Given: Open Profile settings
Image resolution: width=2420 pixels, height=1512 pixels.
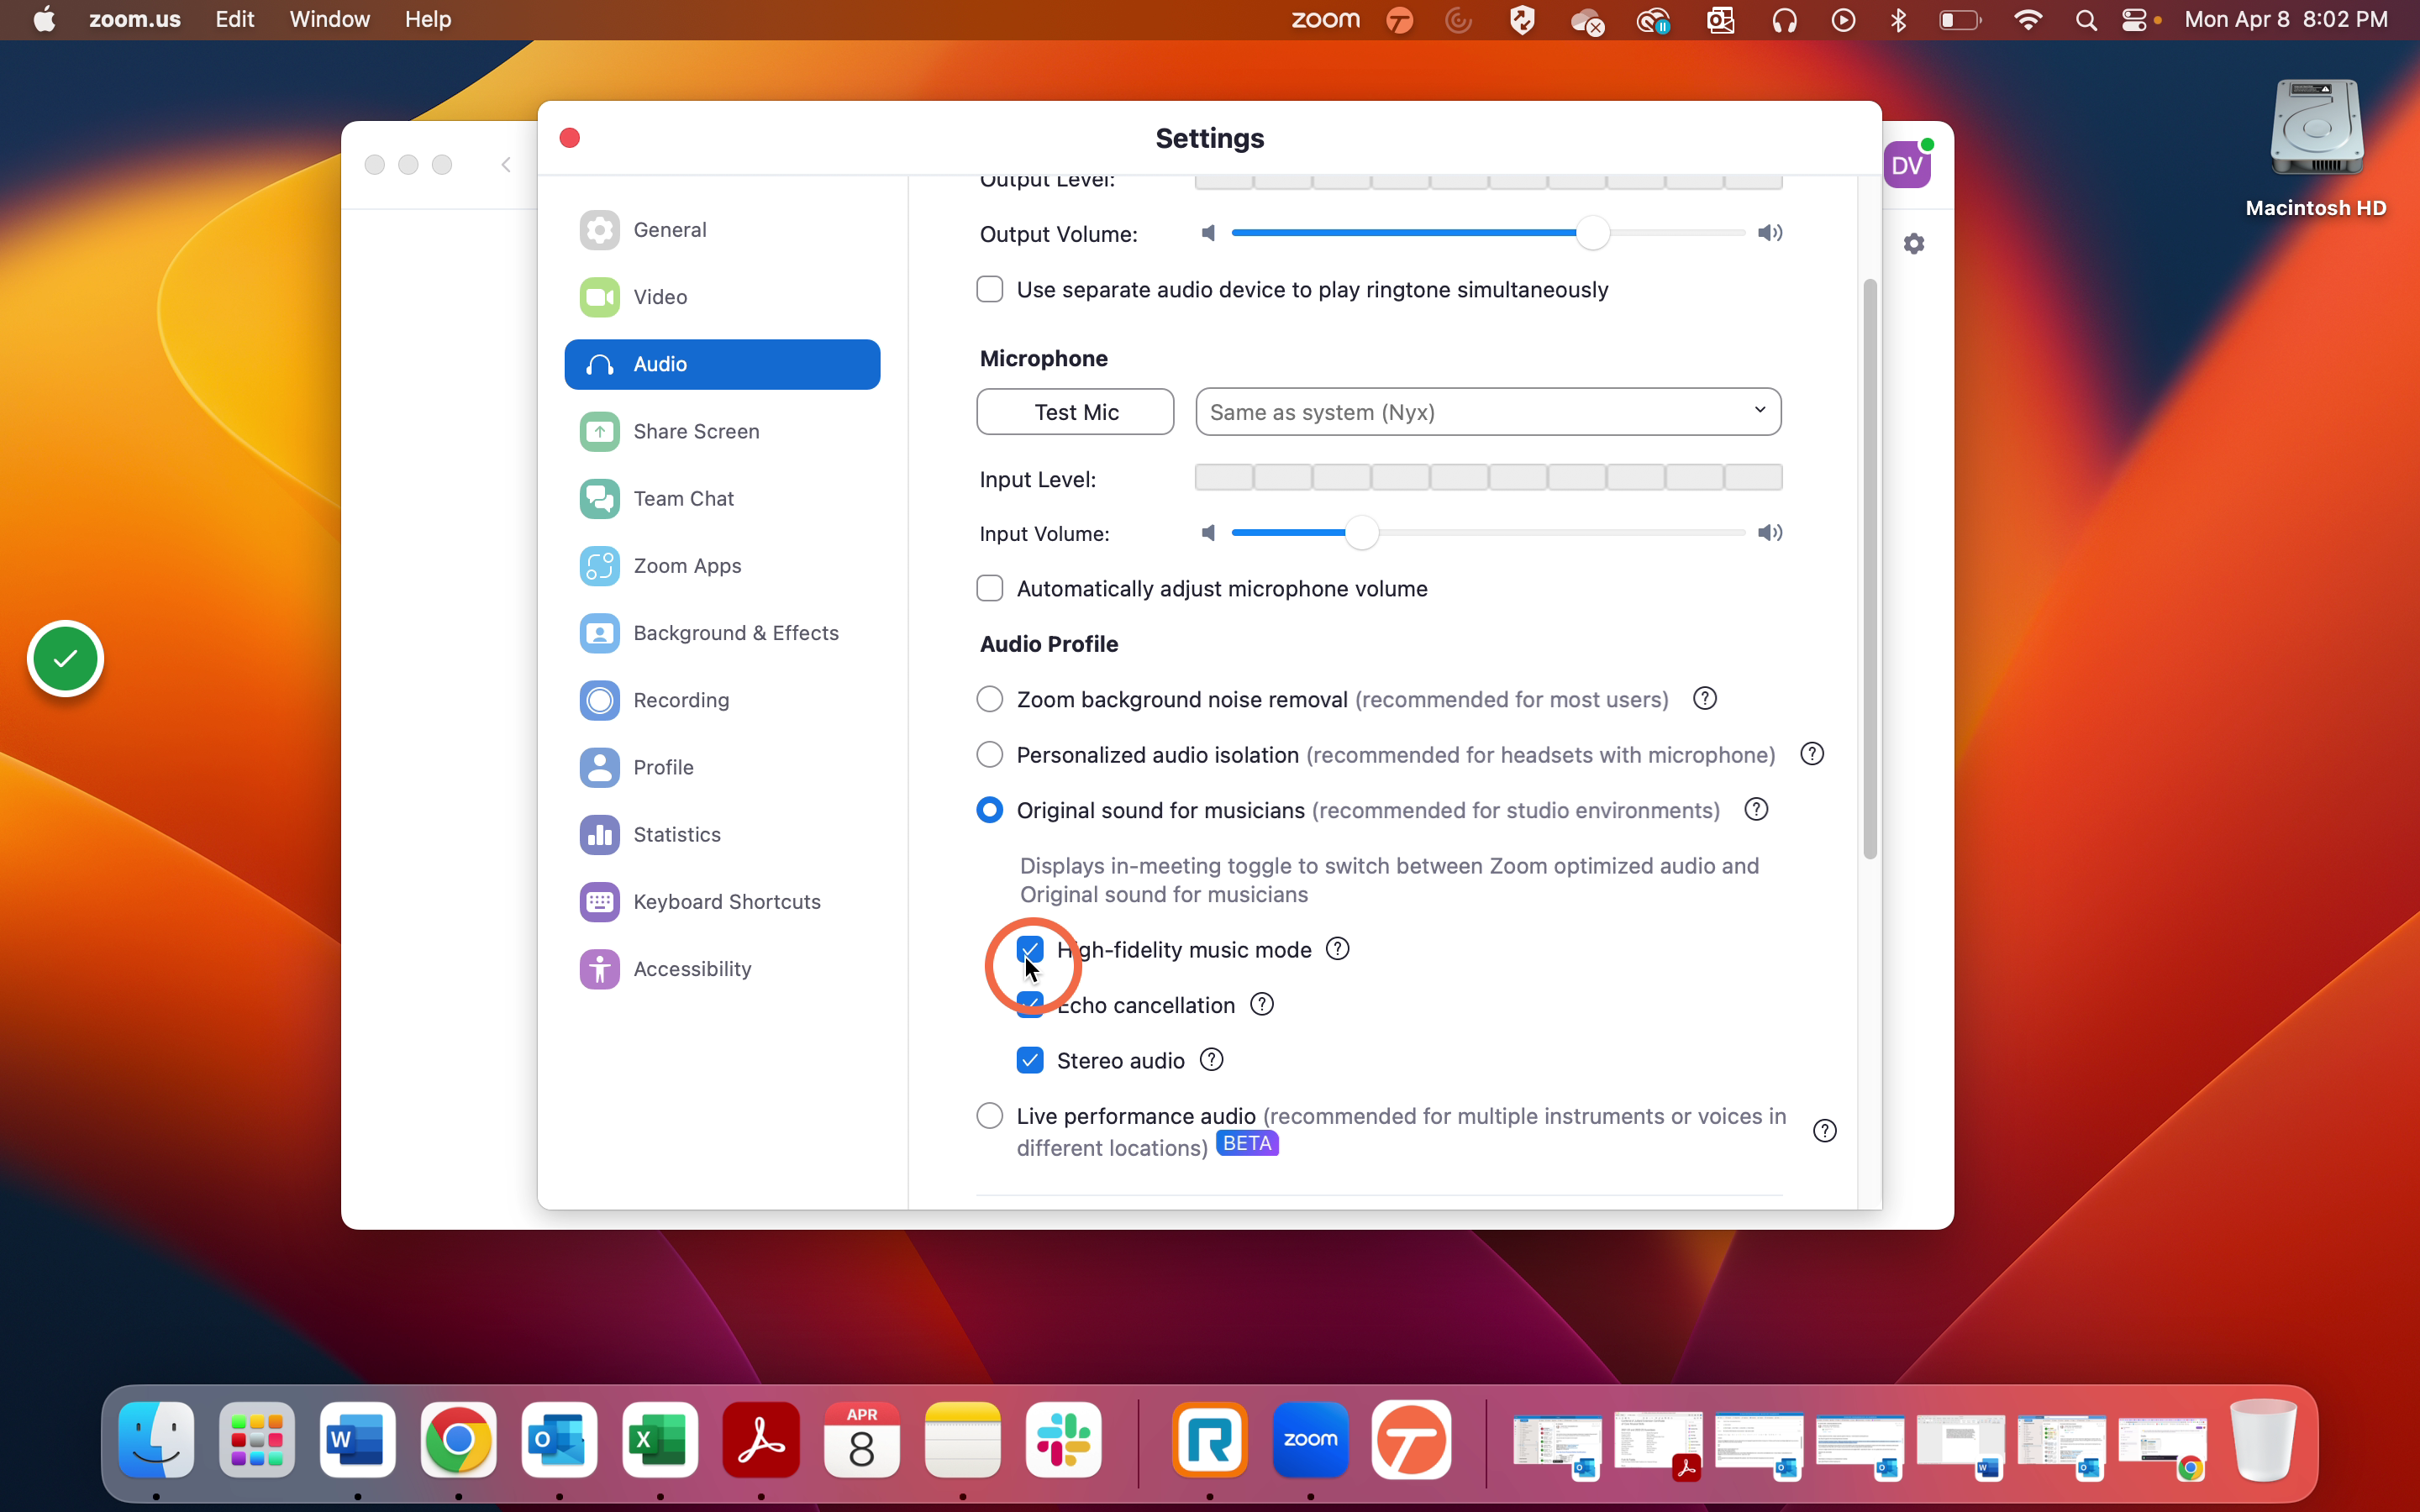Looking at the screenshot, I should click(x=722, y=767).
